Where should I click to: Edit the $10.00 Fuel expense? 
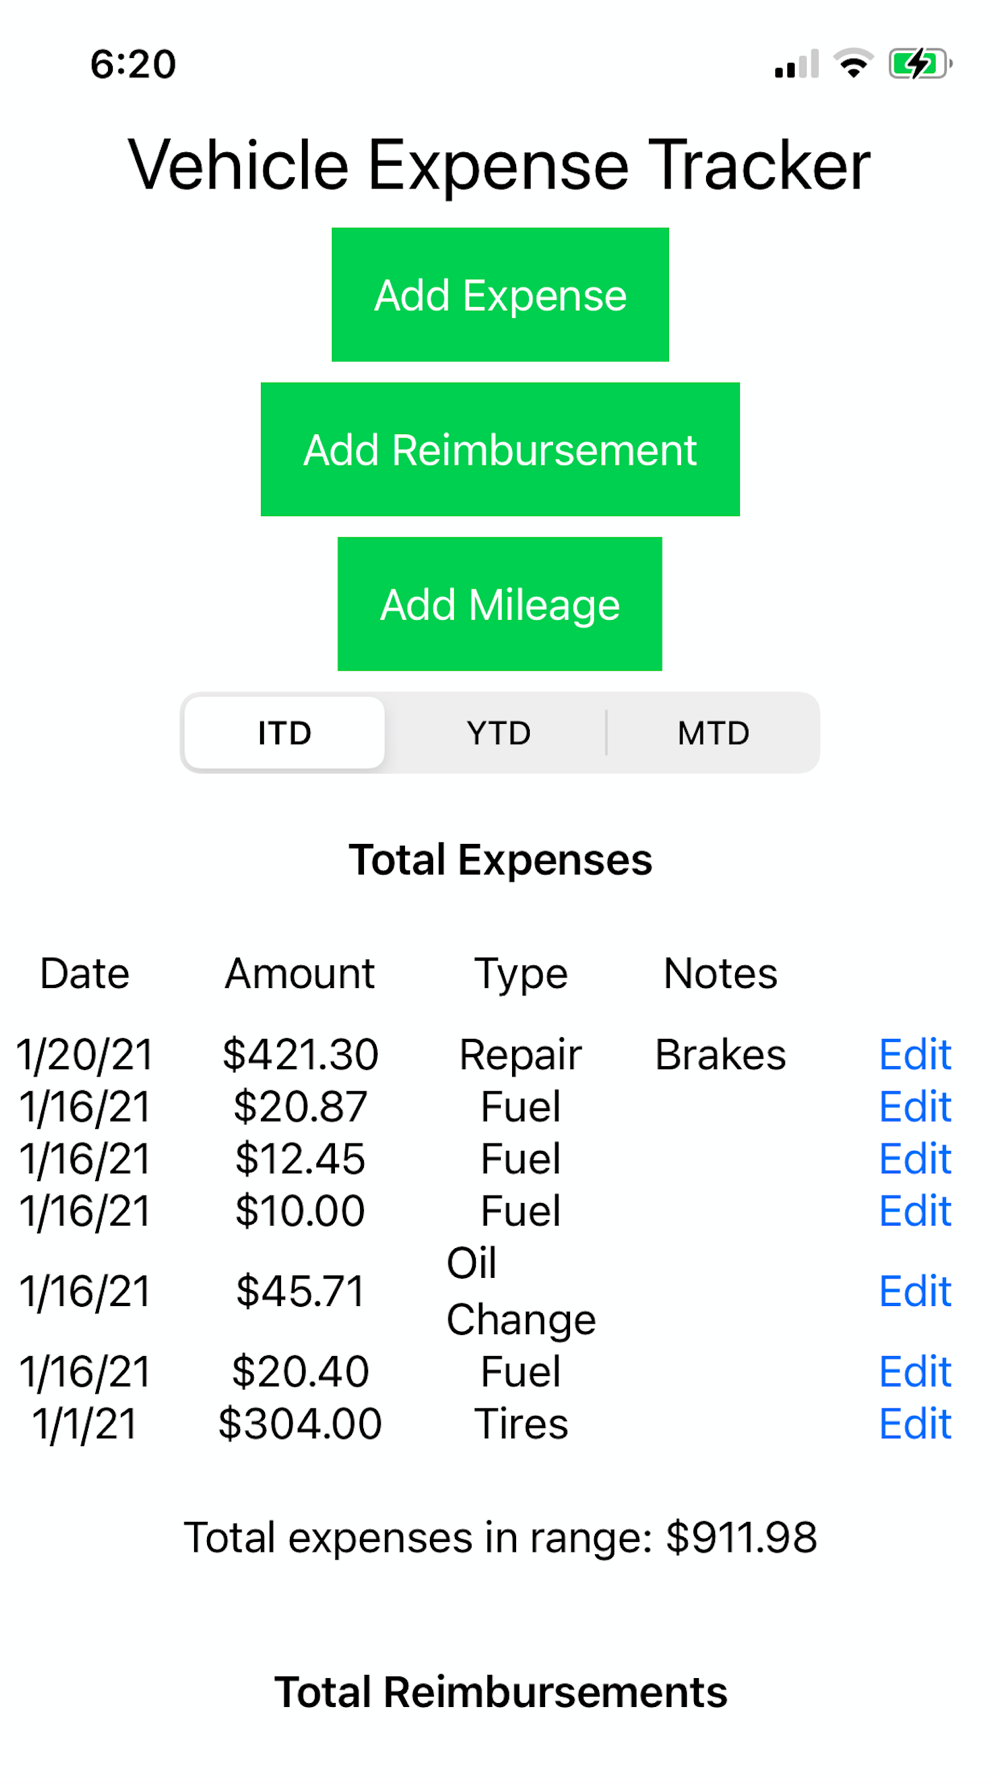point(914,1211)
